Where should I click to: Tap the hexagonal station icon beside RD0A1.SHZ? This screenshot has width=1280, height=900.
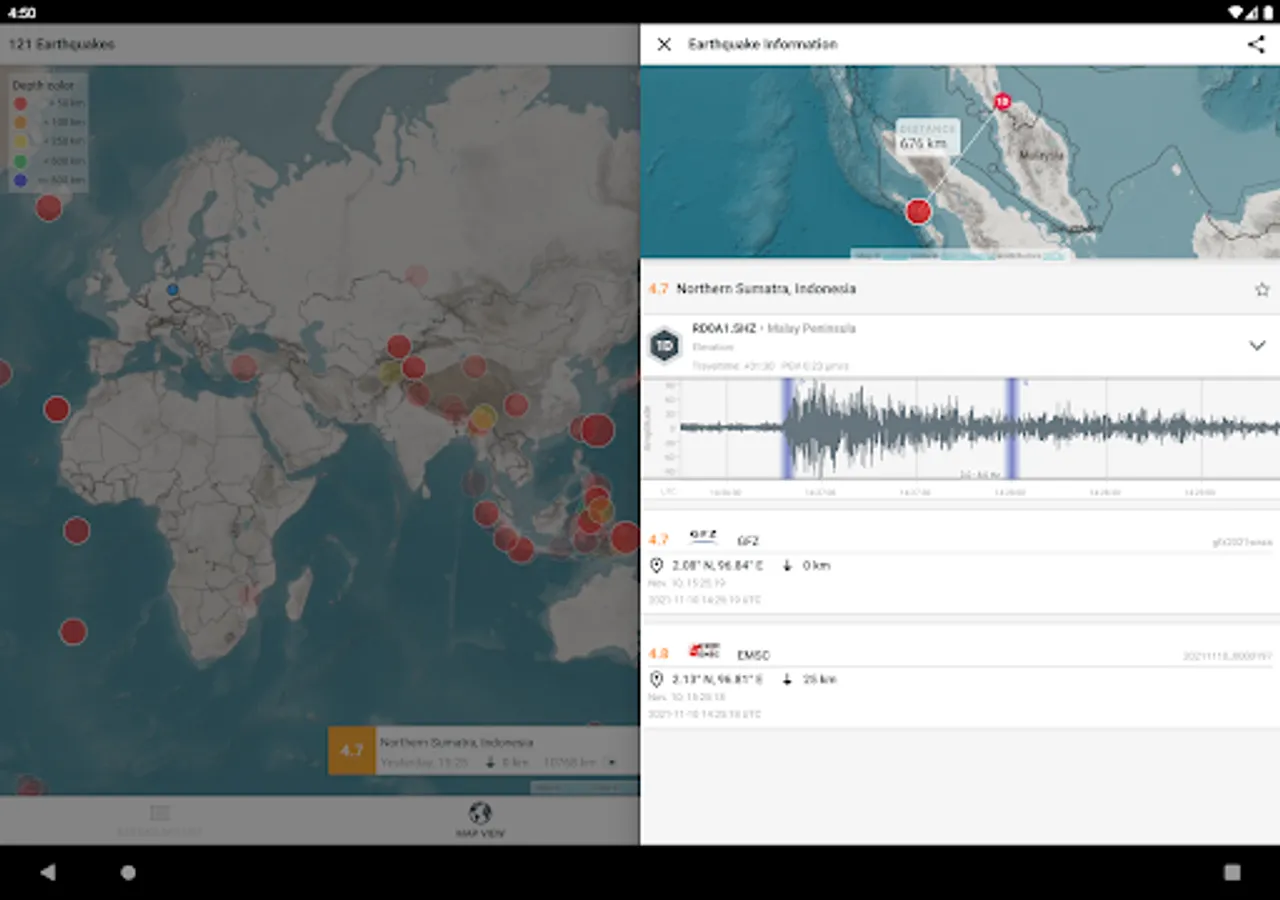coord(665,346)
